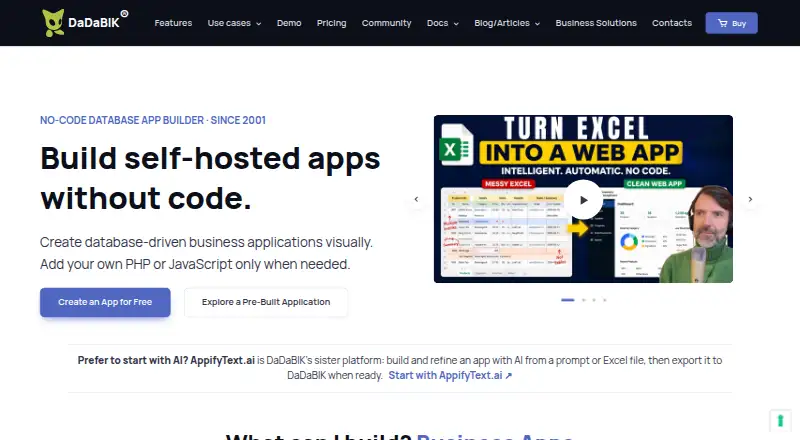Open the Features menu item
This screenshot has width=800, height=440.
click(x=173, y=23)
